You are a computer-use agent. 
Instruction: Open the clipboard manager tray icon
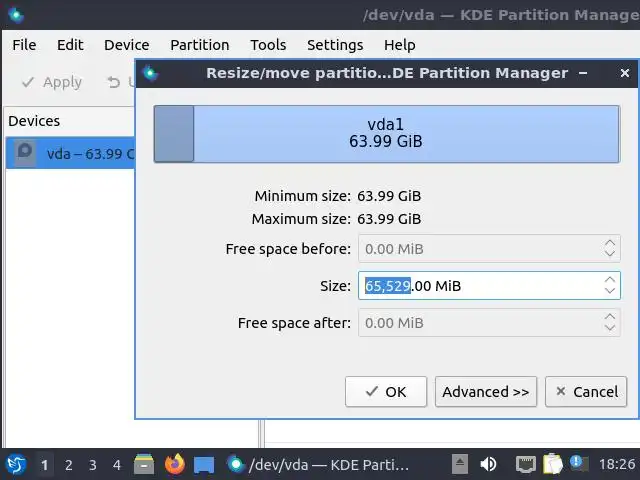[553, 464]
